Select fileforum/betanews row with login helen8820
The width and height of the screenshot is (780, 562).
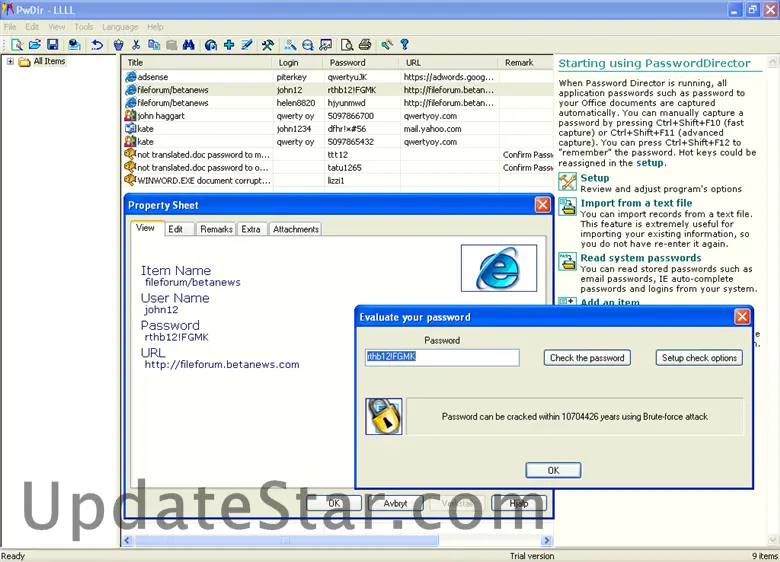coord(338,103)
